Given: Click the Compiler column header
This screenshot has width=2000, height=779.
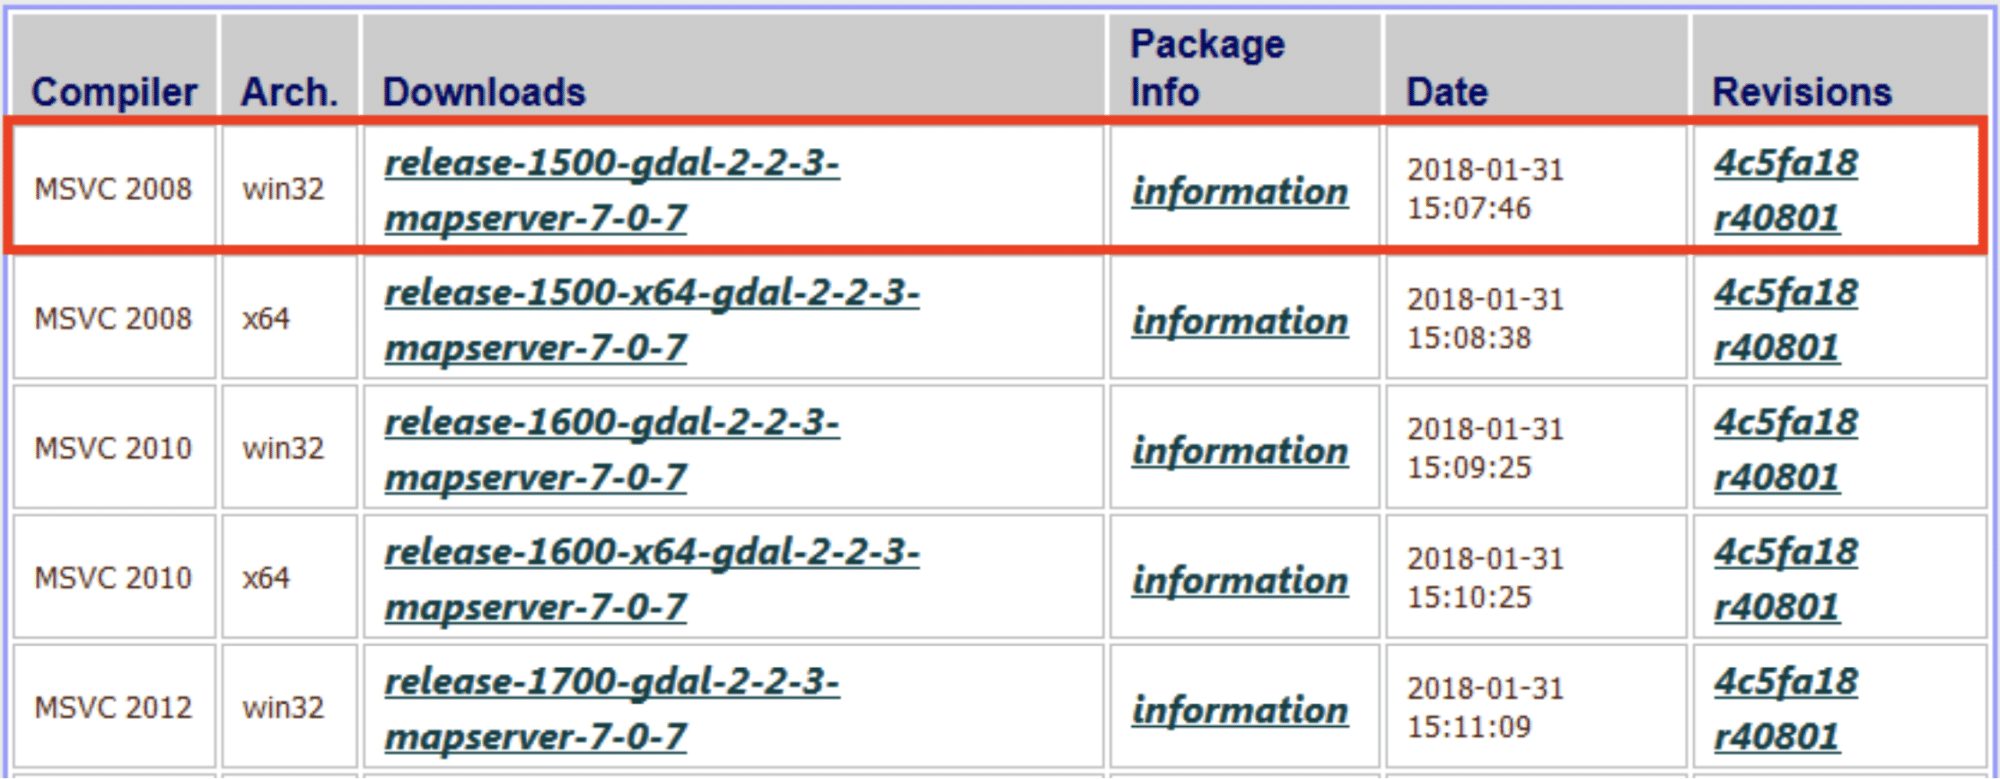Looking at the screenshot, I should click(114, 92).
